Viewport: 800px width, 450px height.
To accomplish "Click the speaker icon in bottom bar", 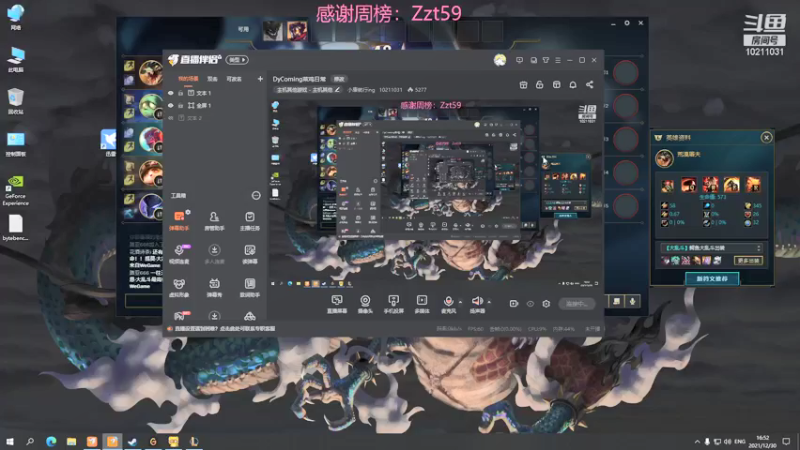I will pos(477,301).
